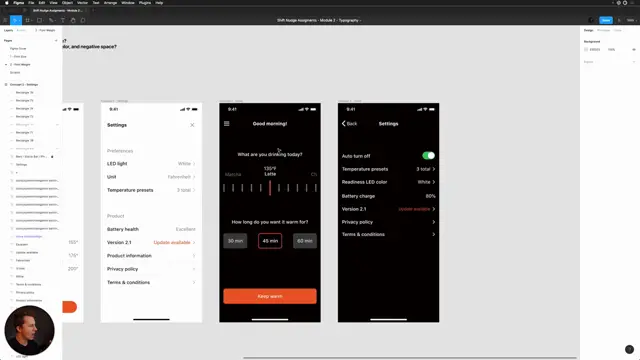Open the Figma main menu icon
Viewport: 640px width, 360px height.
[5, 20]
